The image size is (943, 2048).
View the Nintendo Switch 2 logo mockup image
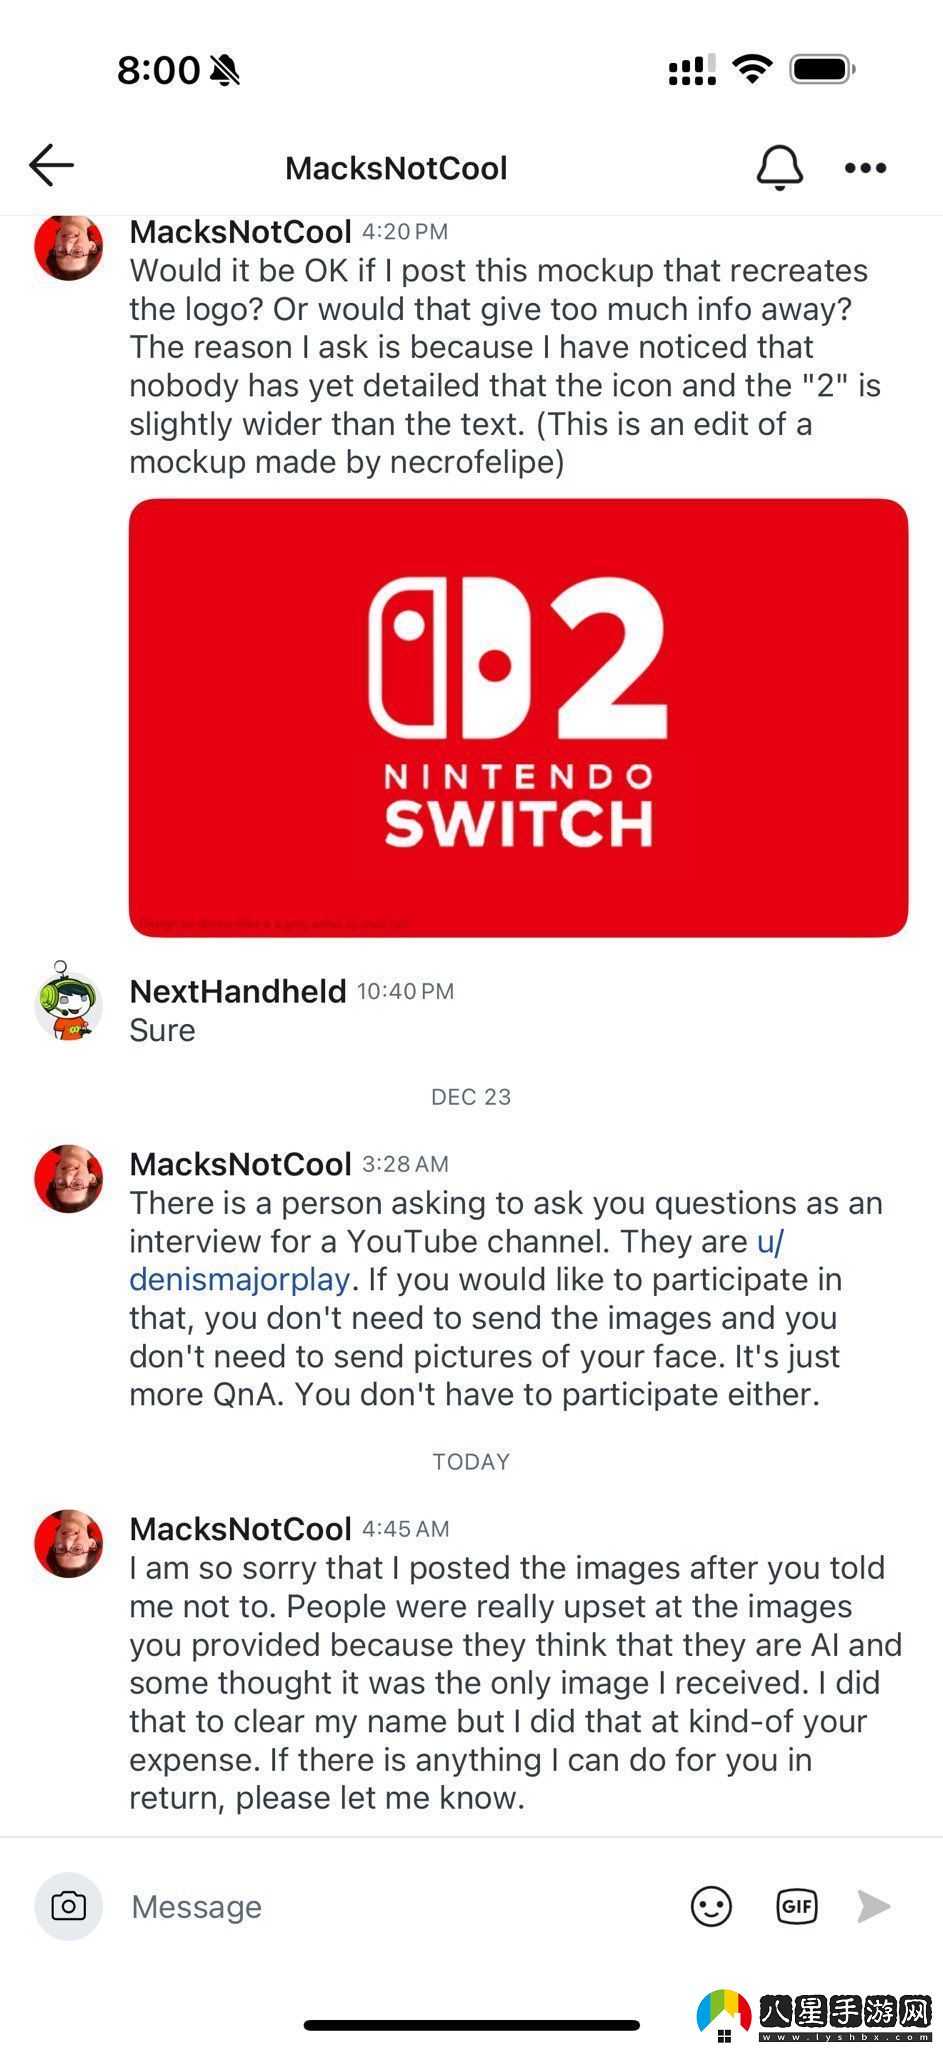517,718
